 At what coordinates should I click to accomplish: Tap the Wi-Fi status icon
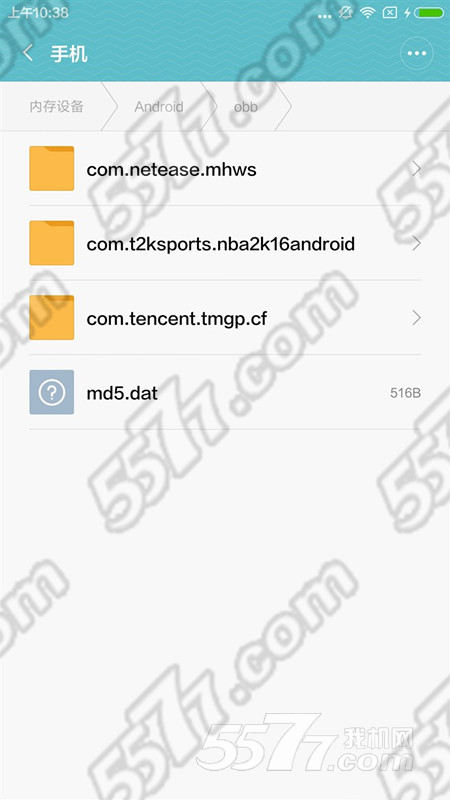pyautogui.click(x=367, y=13)
